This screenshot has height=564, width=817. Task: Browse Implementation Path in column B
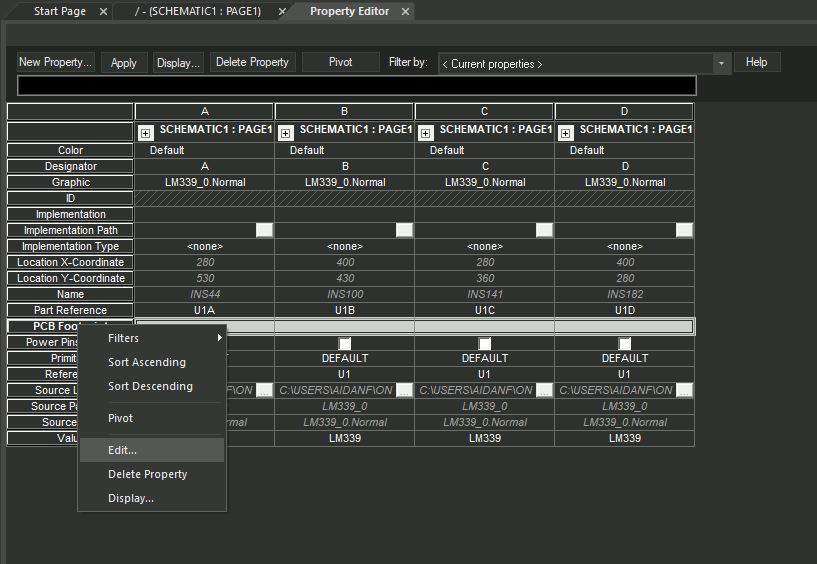404,230
